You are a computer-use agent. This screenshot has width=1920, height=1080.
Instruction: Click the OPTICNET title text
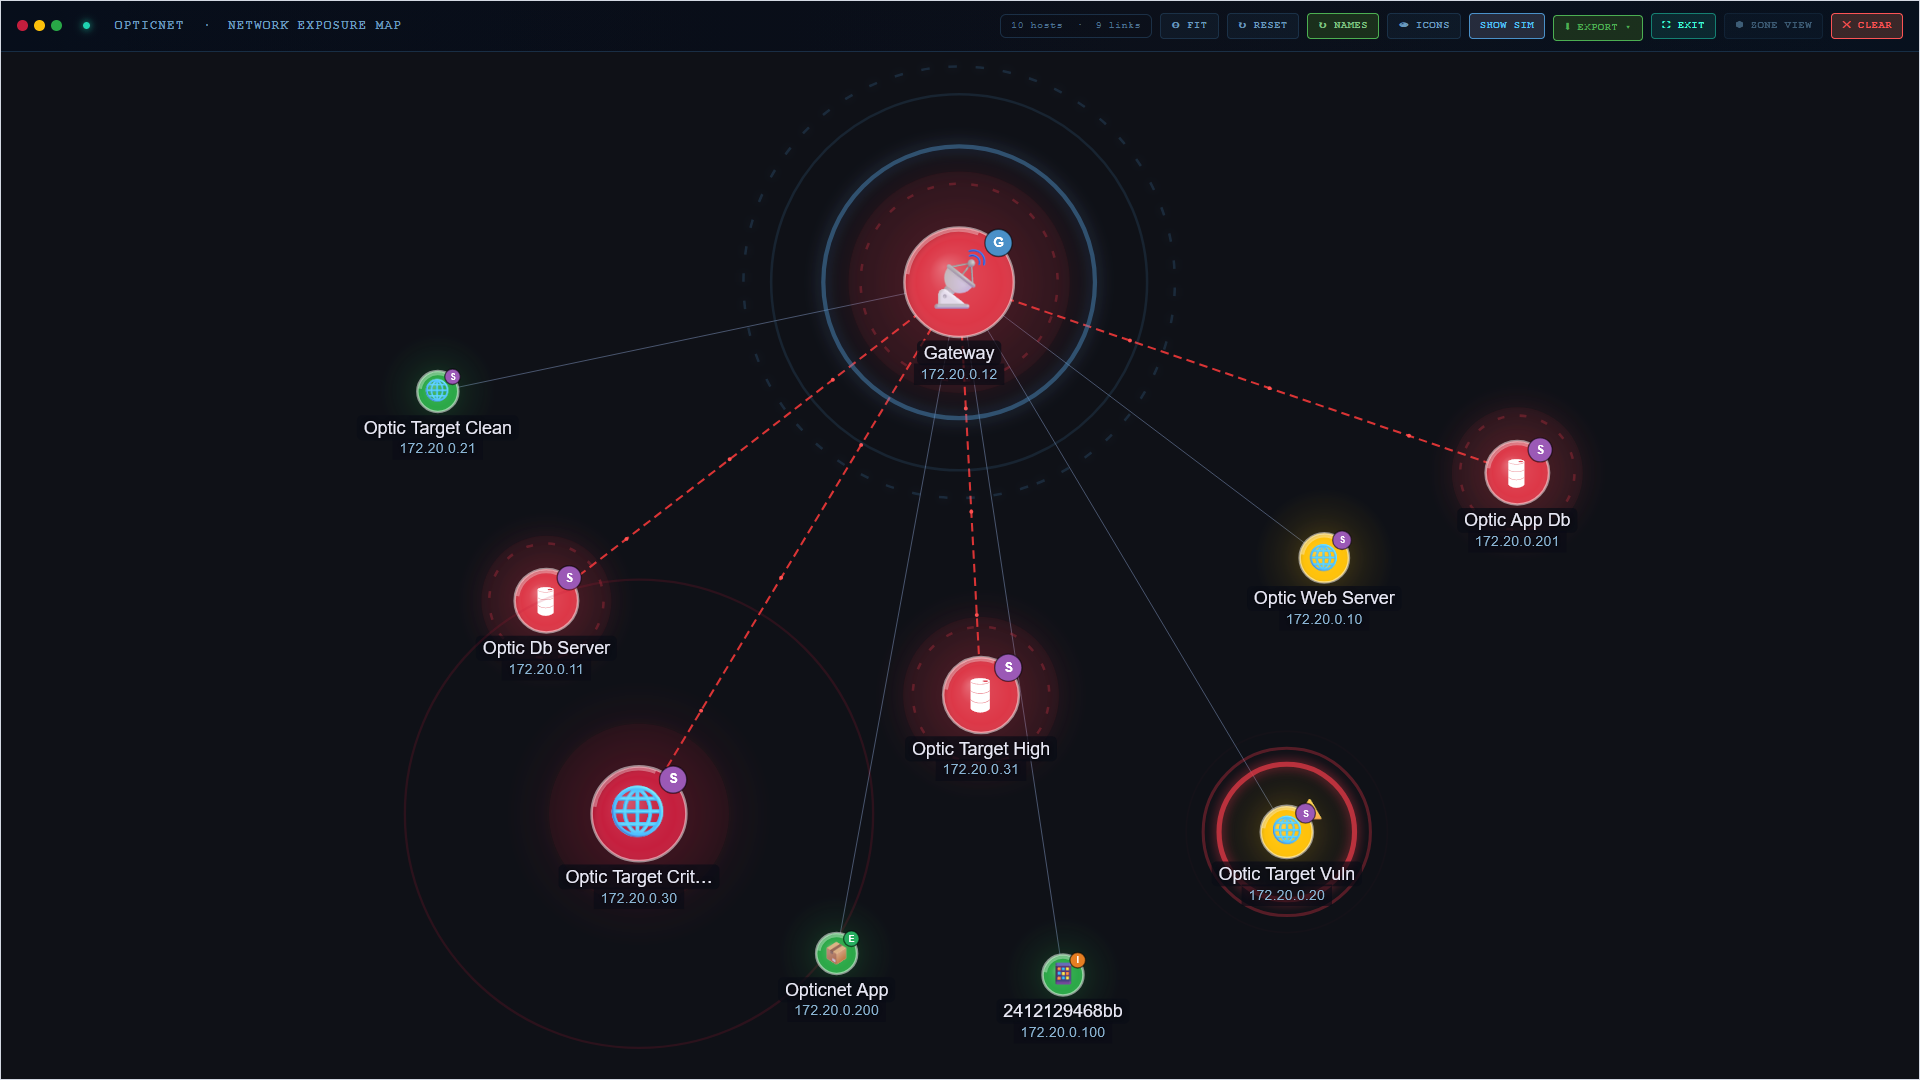pos(149,26)
